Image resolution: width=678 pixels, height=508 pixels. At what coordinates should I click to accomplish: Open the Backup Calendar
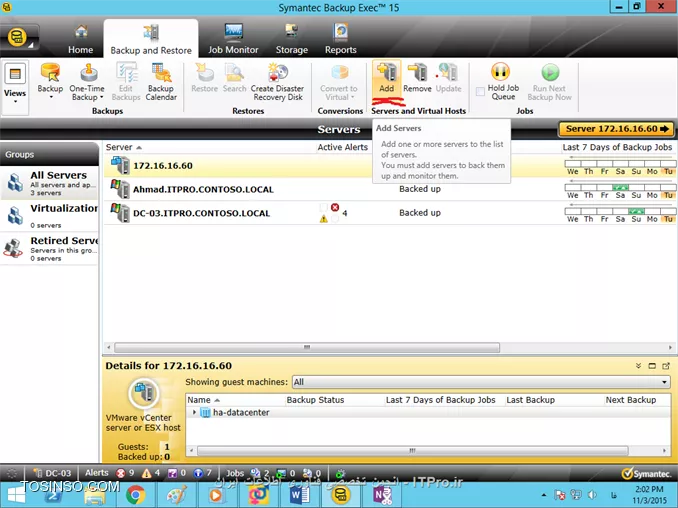[x=161, y=81]
